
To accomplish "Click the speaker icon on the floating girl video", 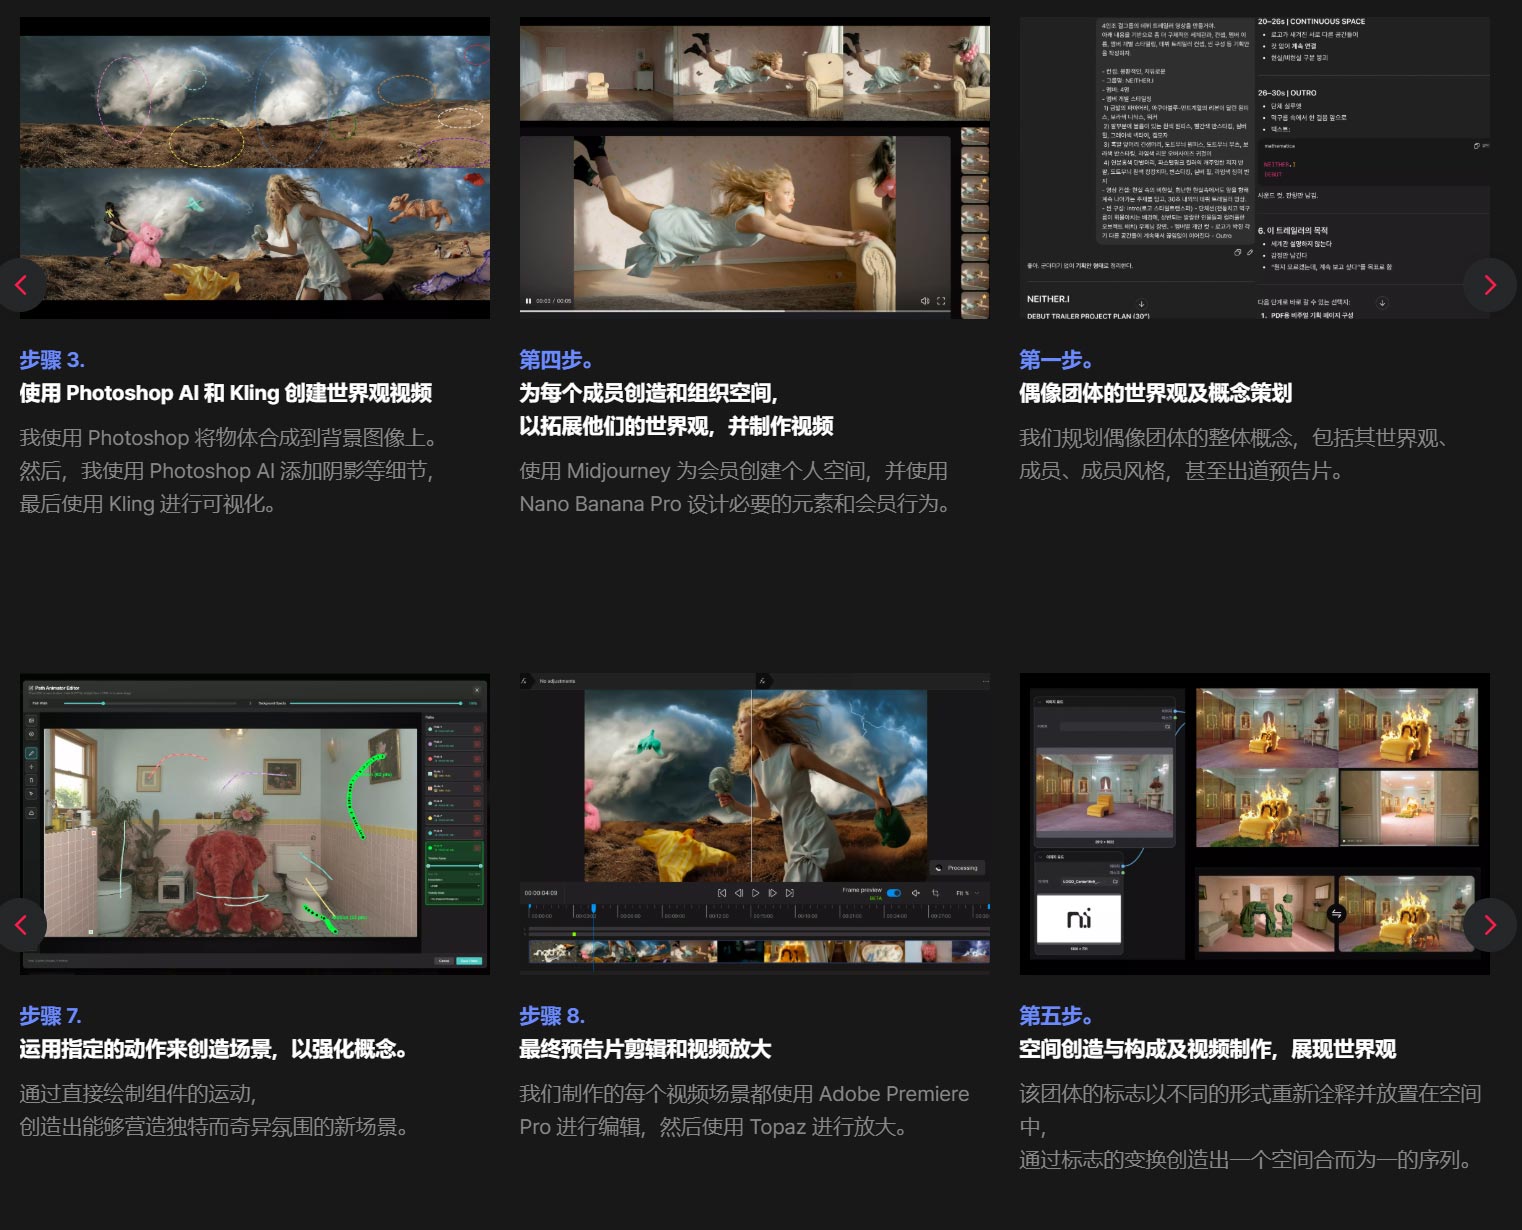I will 924,301.
